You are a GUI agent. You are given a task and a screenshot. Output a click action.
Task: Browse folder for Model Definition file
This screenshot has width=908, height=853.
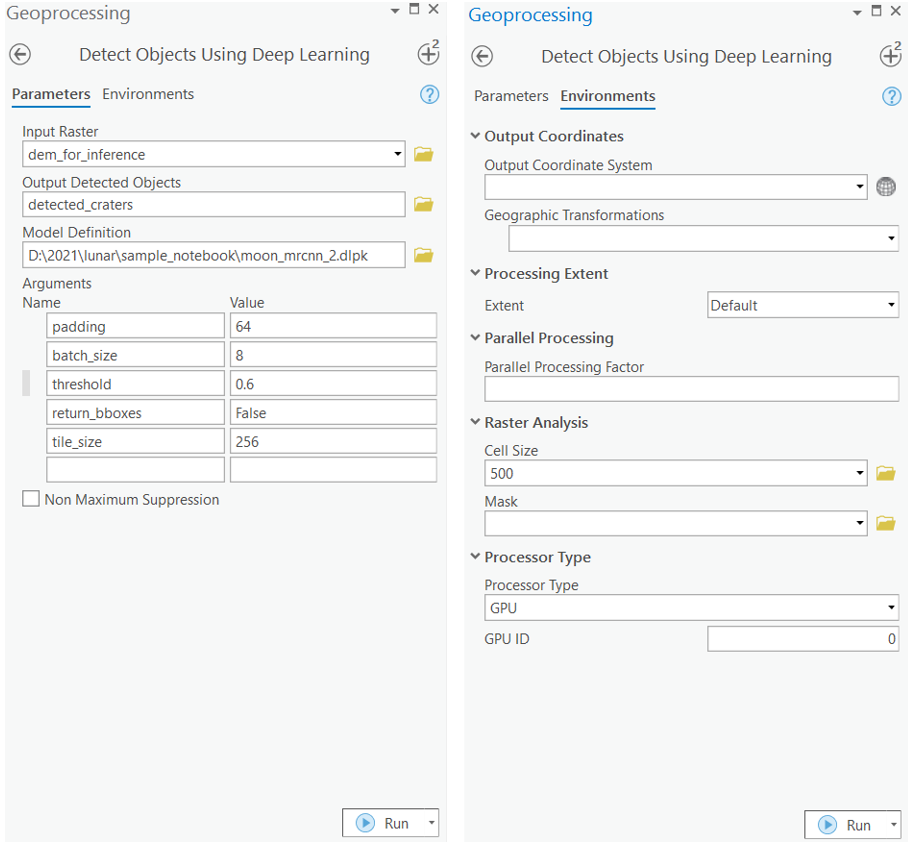423,255
